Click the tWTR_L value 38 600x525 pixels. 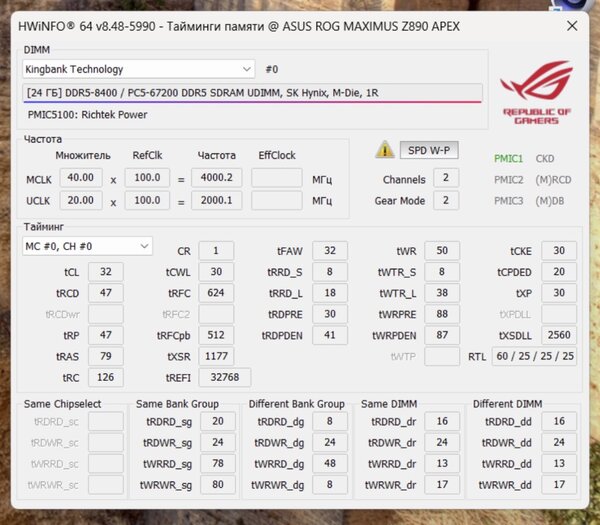click(442, 293)
